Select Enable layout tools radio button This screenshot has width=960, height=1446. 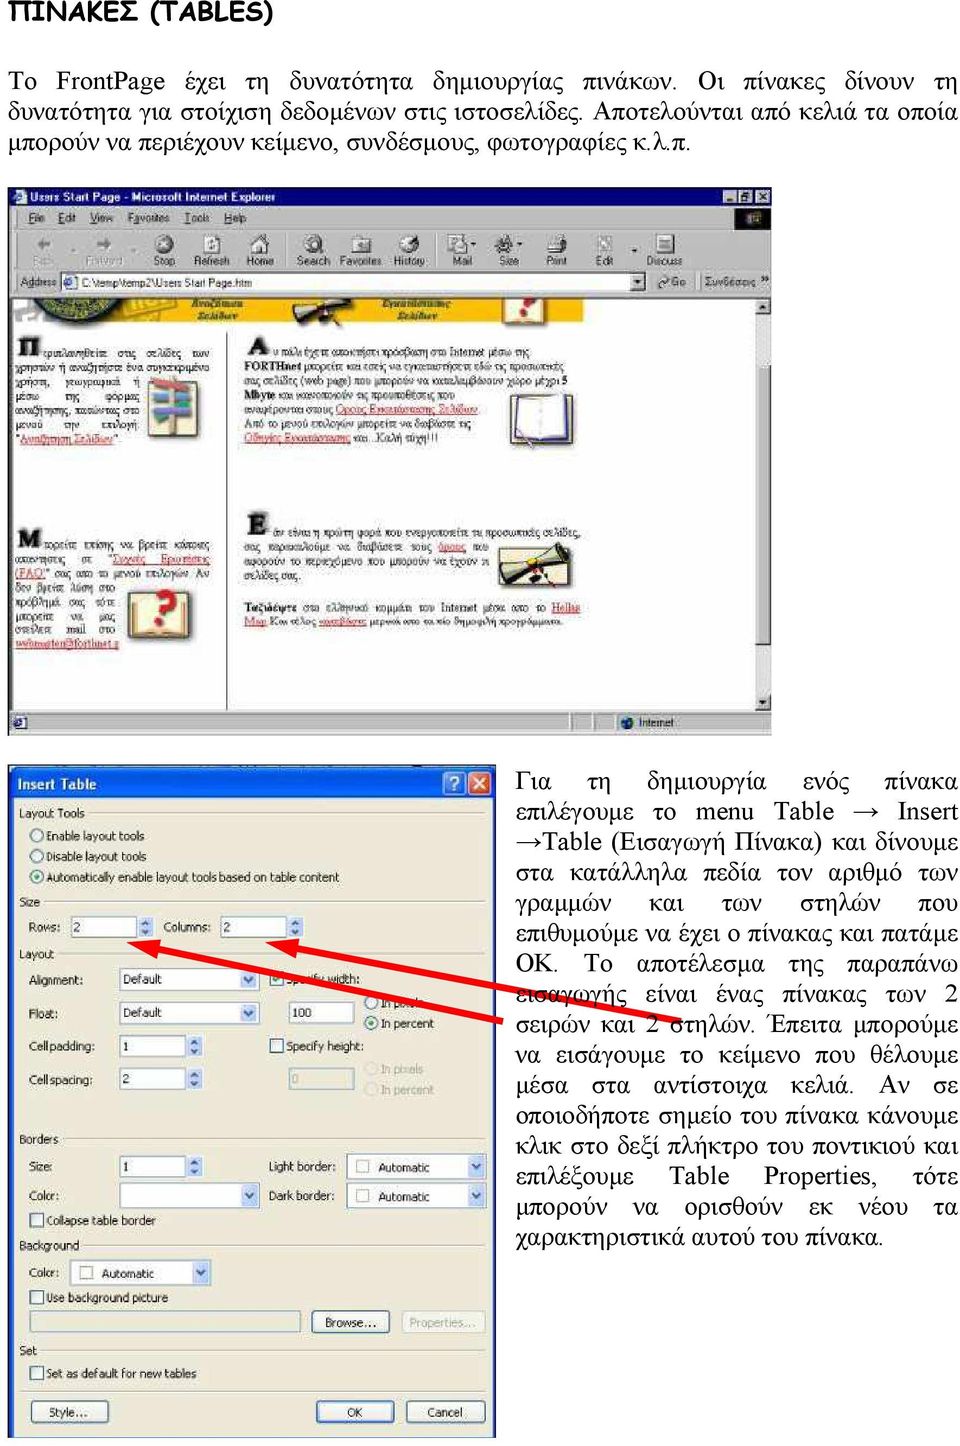(x=37, y=835)
